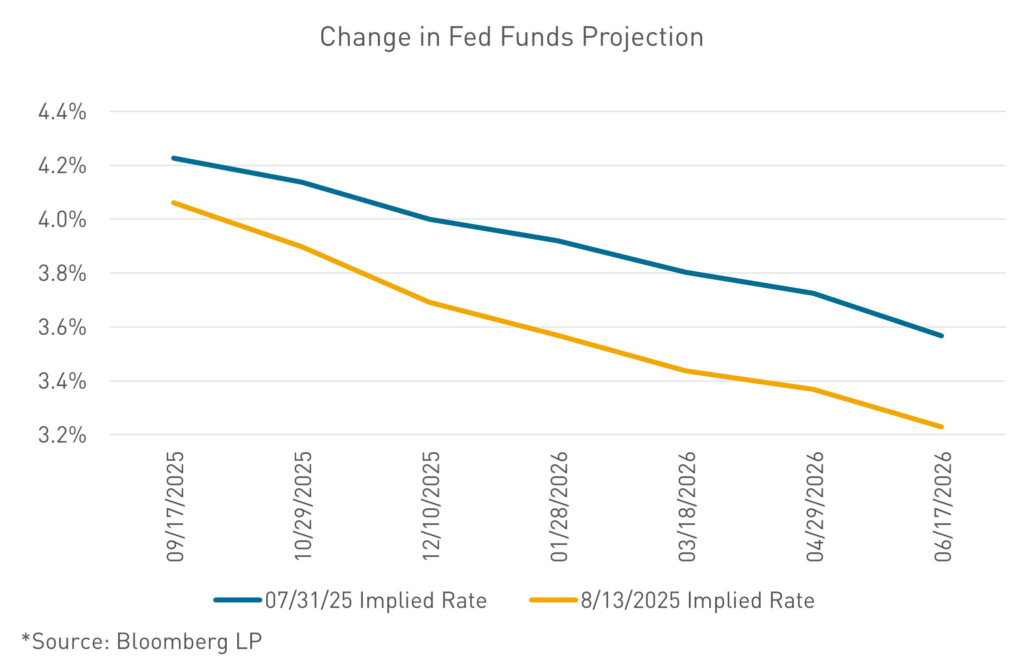1024x661 pixels.
Task: Click the orange line's point at 06/17/2026
Action: click(x=941, y=427)
